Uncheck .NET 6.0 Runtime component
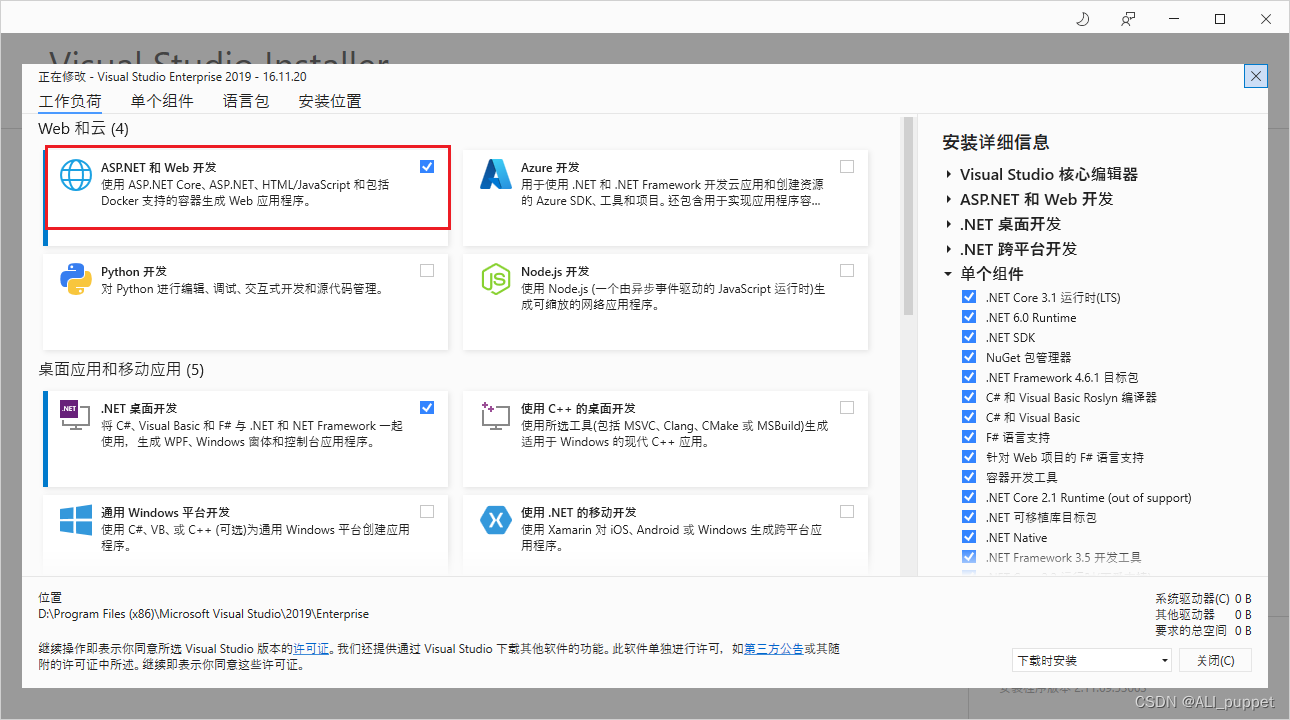This screenshot has width=1290, height=720. coord(968,317)
